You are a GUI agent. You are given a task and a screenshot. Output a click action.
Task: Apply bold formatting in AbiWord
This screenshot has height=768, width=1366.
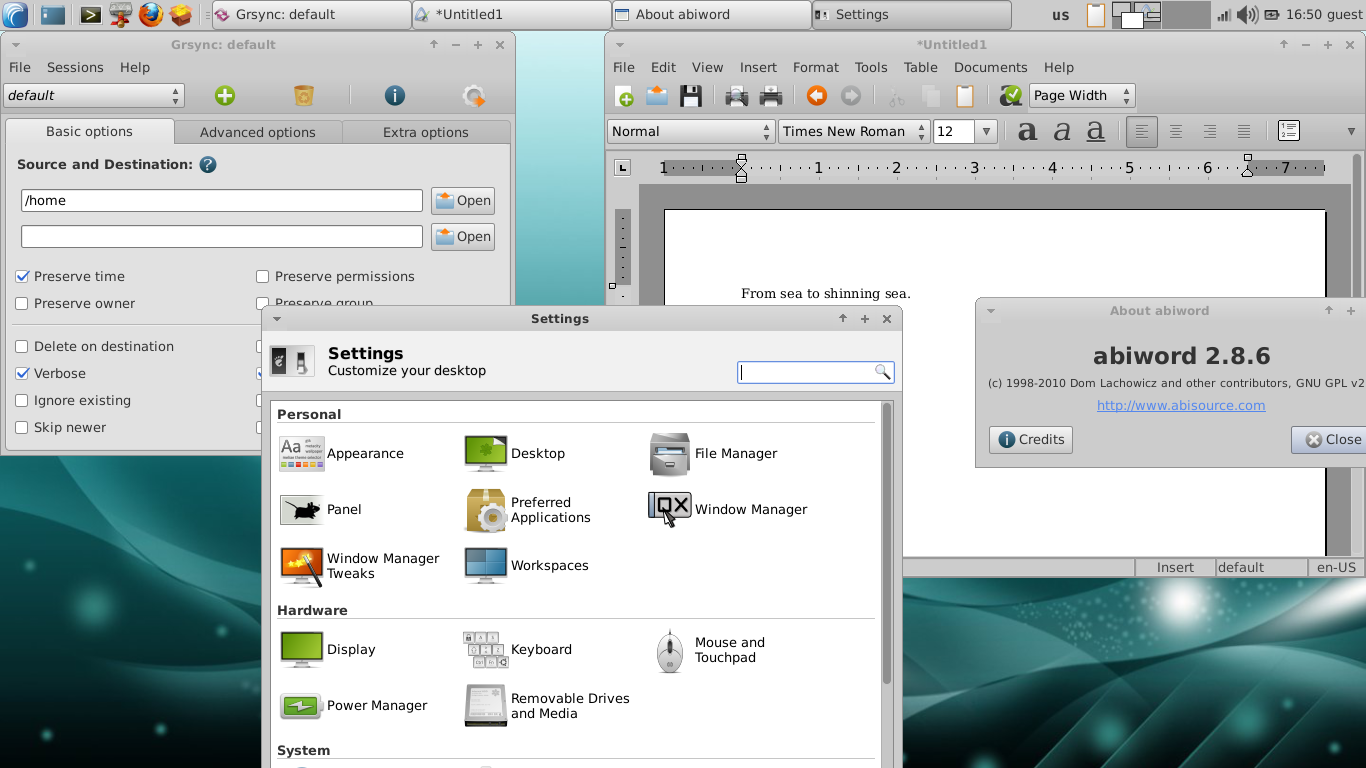[1027, 131]
